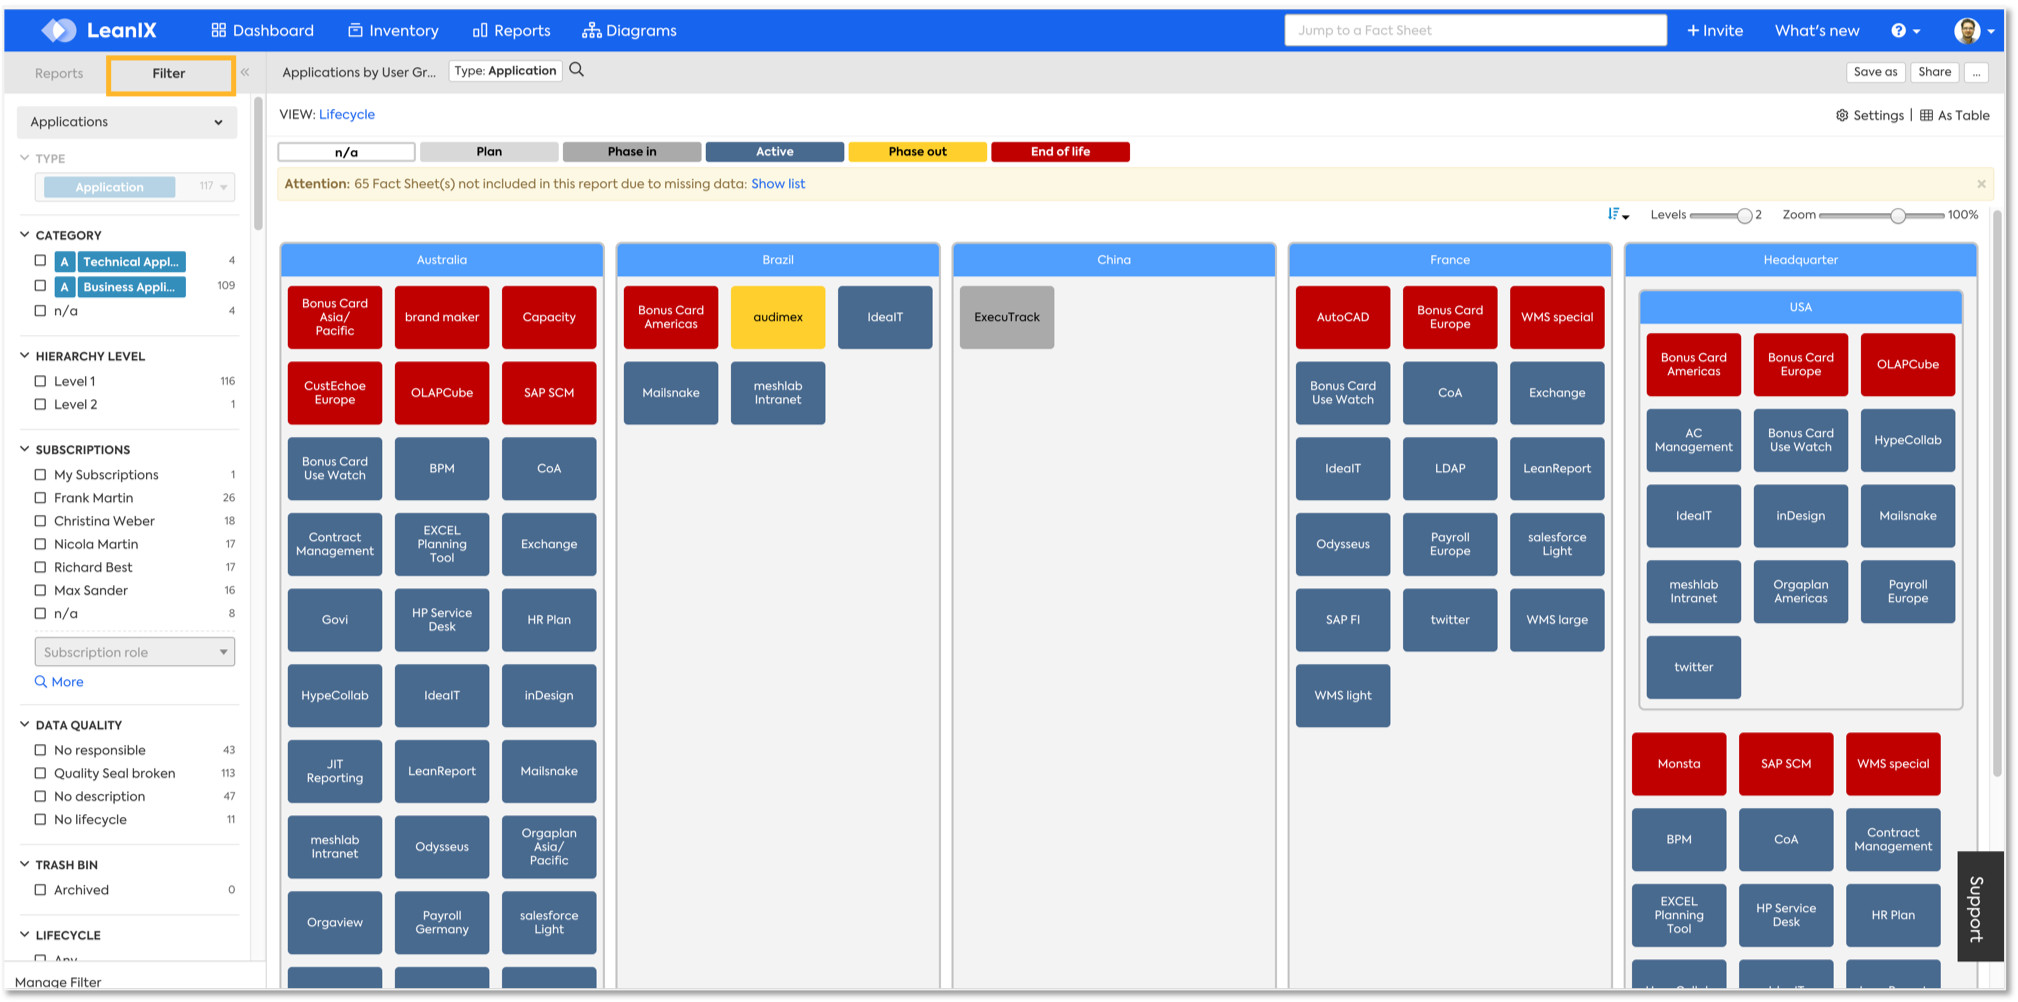This screenshot has height=1002, width=2018.
Task: Adjust the Levels slider handle
Action: pyautogui.click(x=1744, y=216)
